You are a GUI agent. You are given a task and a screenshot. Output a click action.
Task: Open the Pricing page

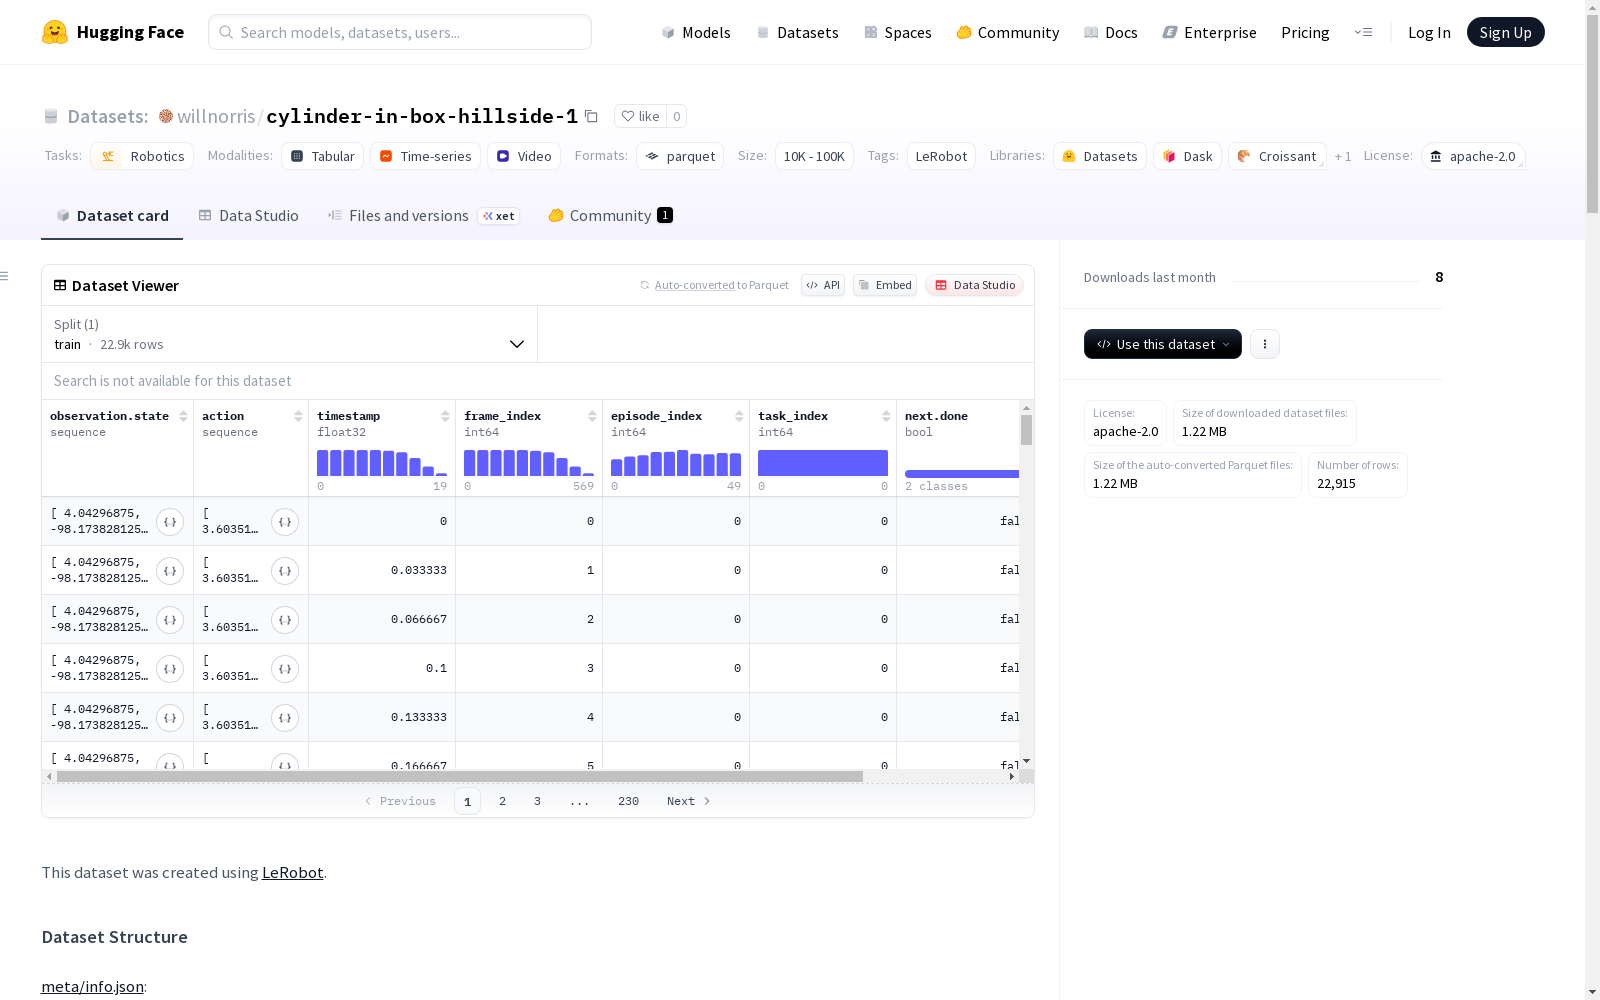(x=1305, y=32)
